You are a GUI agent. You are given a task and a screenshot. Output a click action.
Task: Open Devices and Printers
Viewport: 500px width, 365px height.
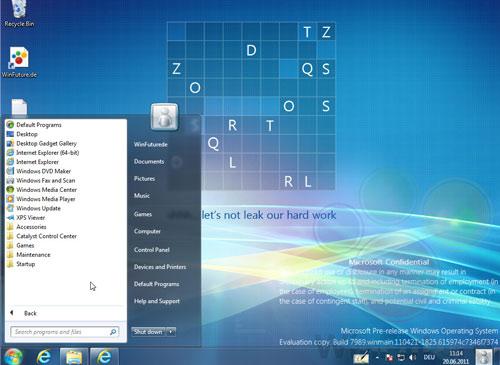click(x=160, y=267)
